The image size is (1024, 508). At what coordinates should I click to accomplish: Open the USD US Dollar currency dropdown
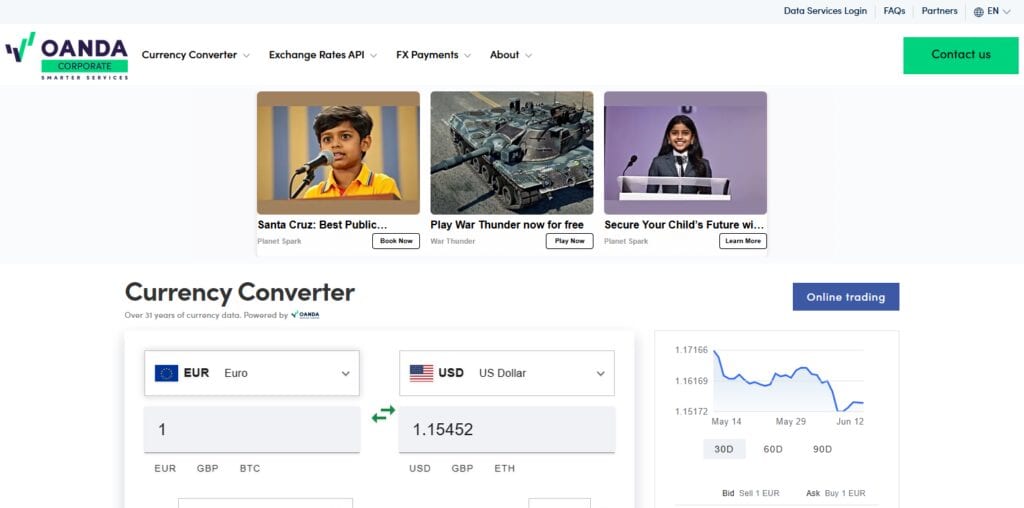(x=507, y=373)
